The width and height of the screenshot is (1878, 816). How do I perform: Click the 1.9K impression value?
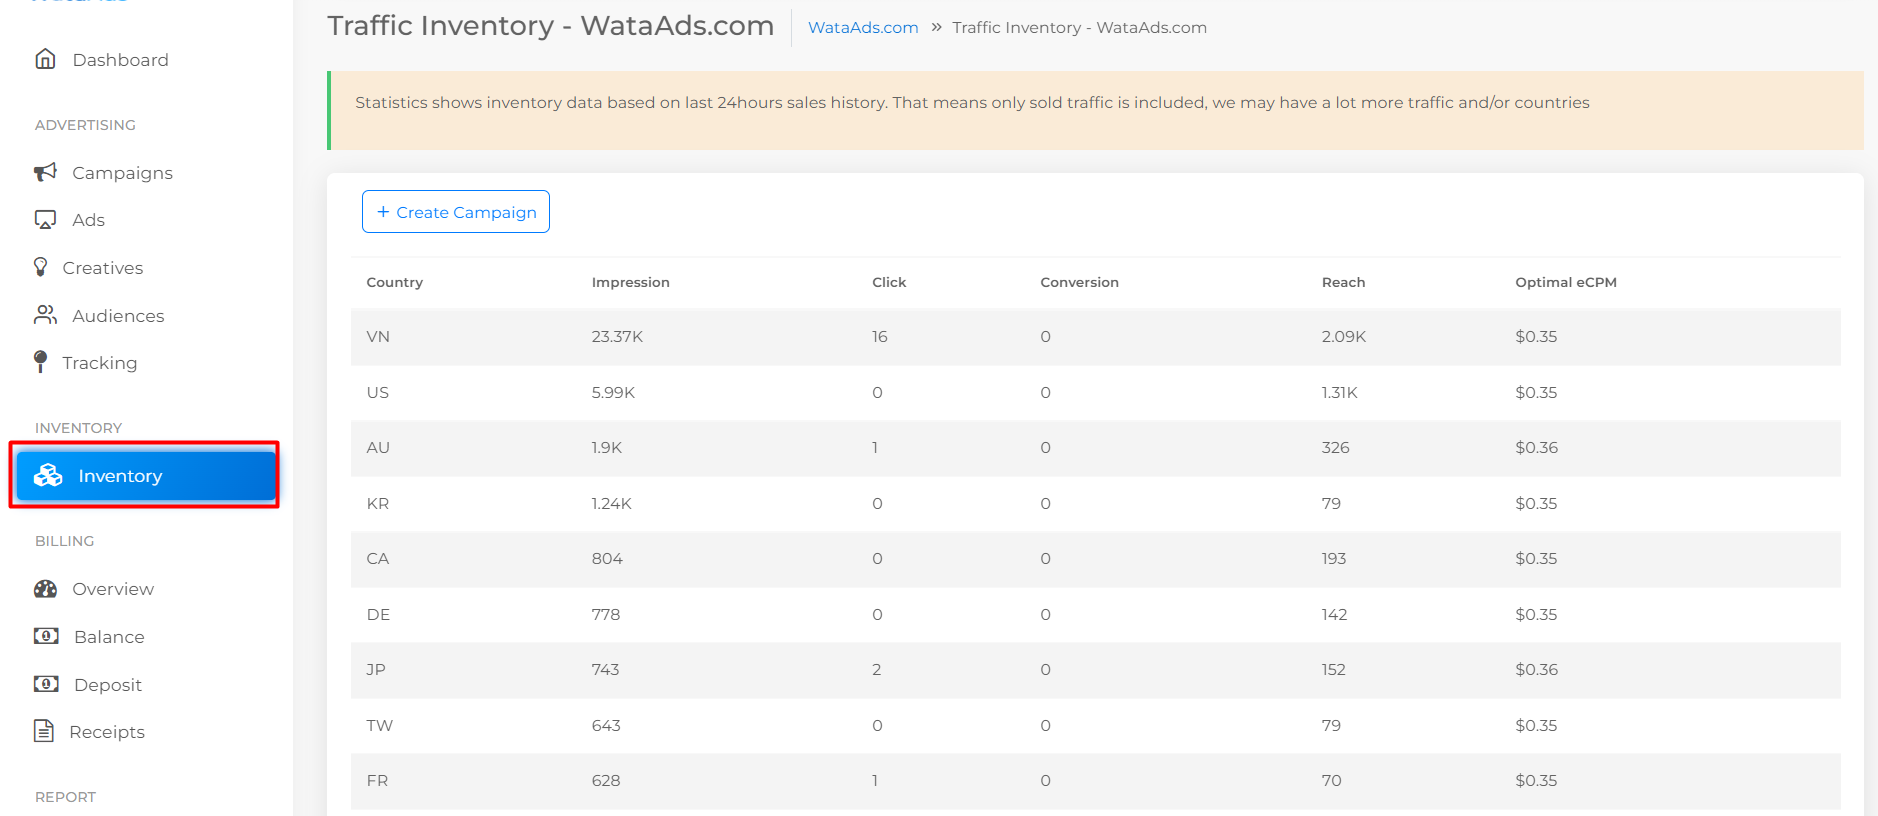tap(607, 448)
